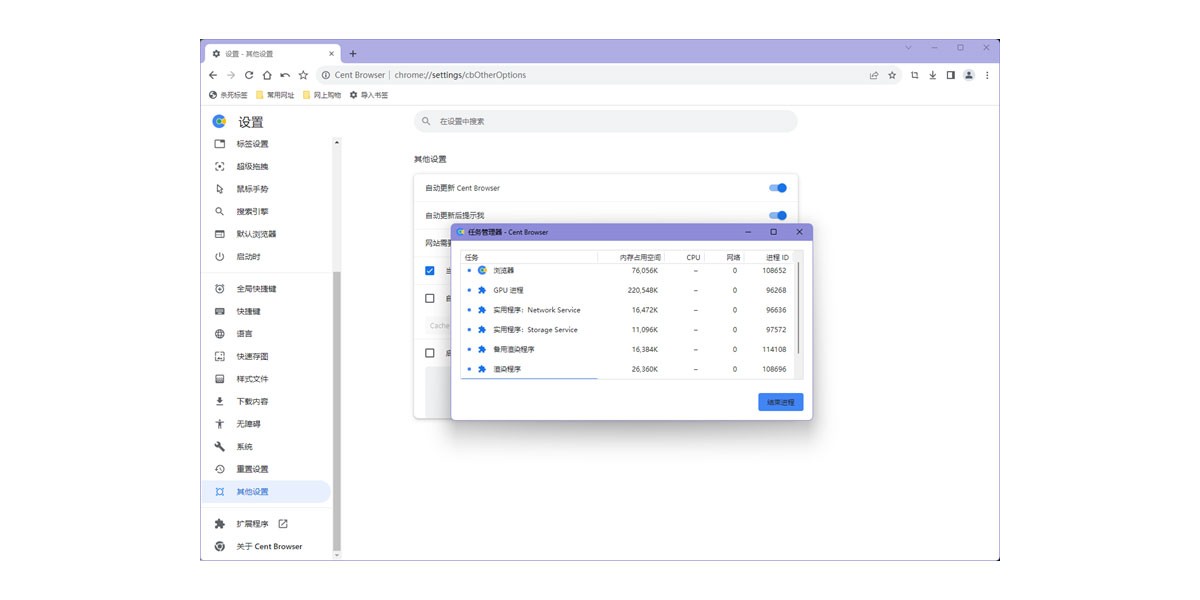This screenshot has height=600, width=1200.
Task: Click the undo closed tab icon
Action: (x=285, y=75)
